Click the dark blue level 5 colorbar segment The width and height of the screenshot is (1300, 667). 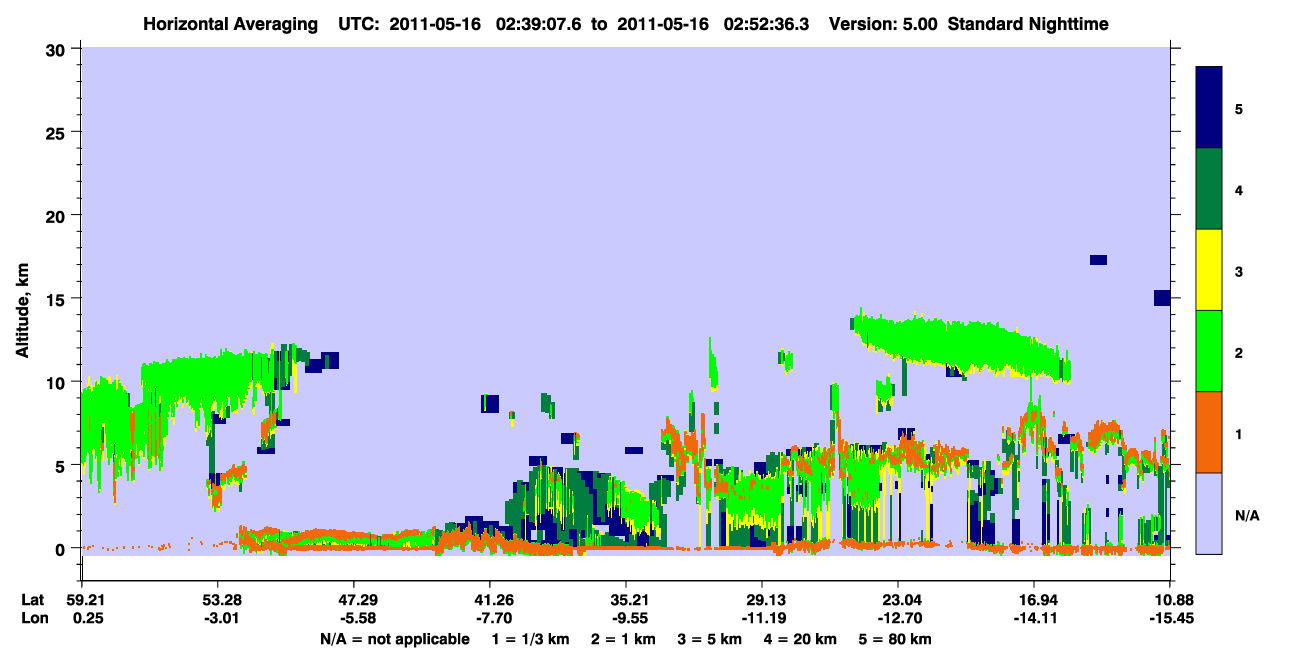(x=1209, y=108)
